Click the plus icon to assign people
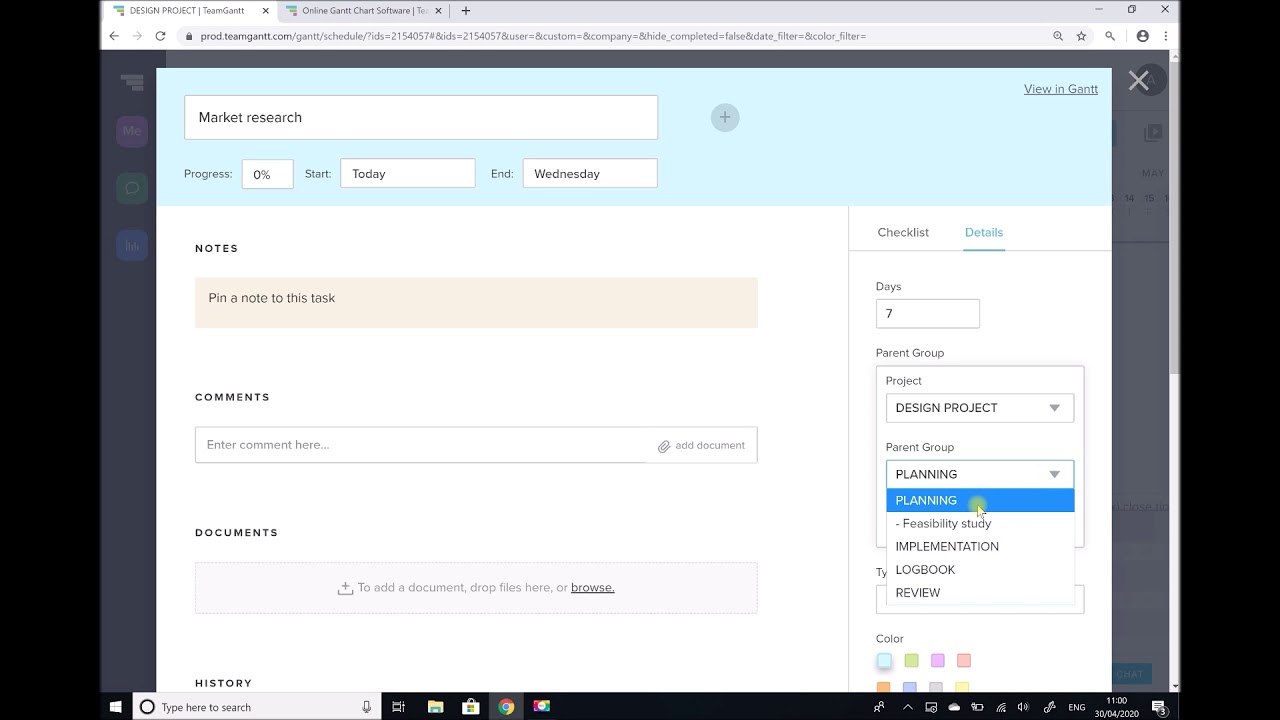Image resolution: width=1280 pixels, height=720 pixels. [725, 118]
